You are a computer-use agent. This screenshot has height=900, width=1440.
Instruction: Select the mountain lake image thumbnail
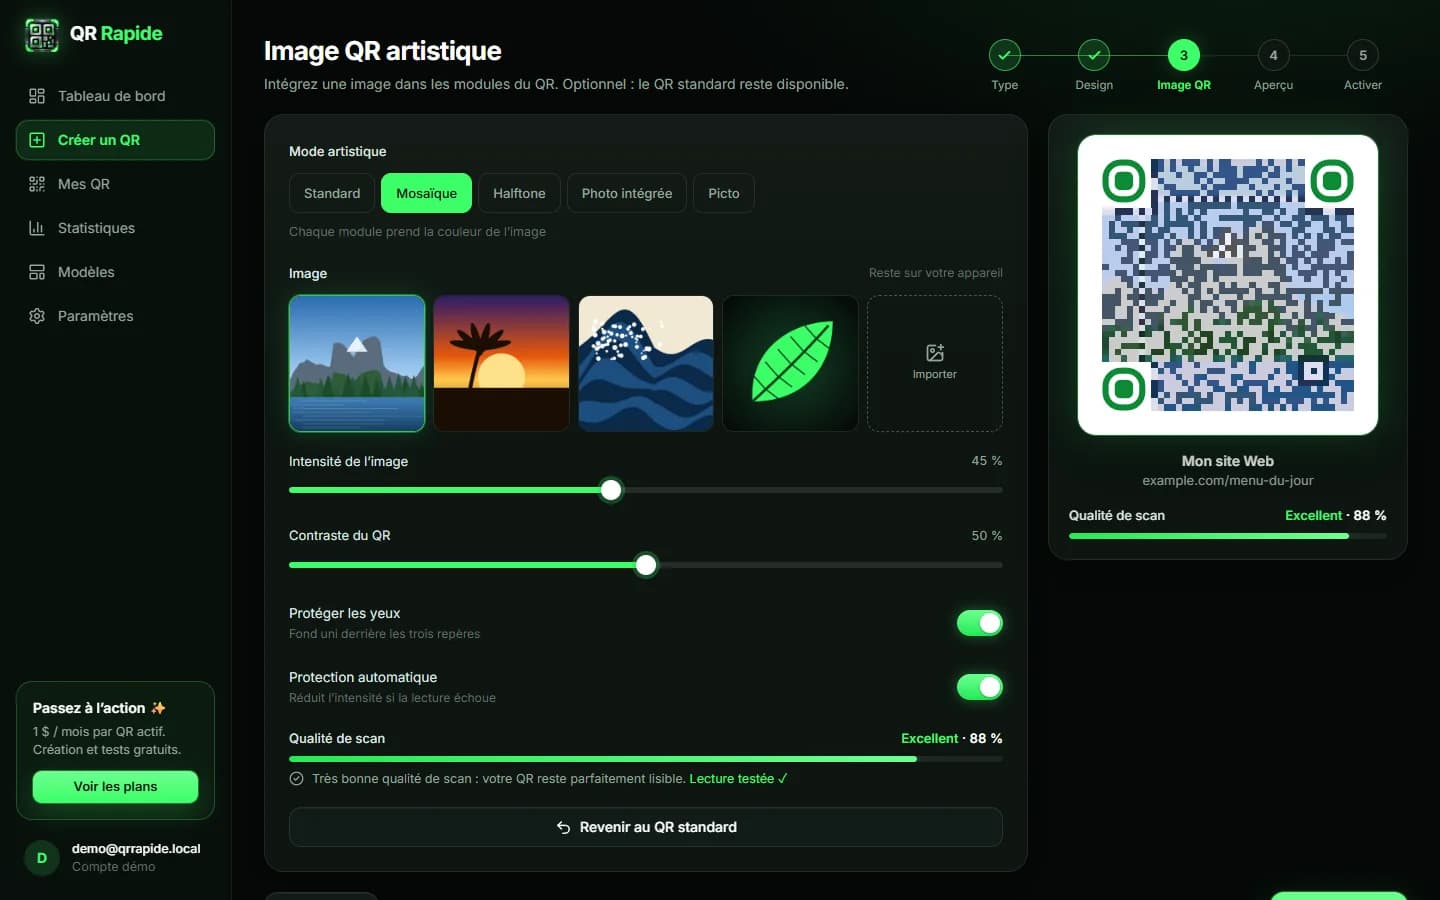(357, 363)
